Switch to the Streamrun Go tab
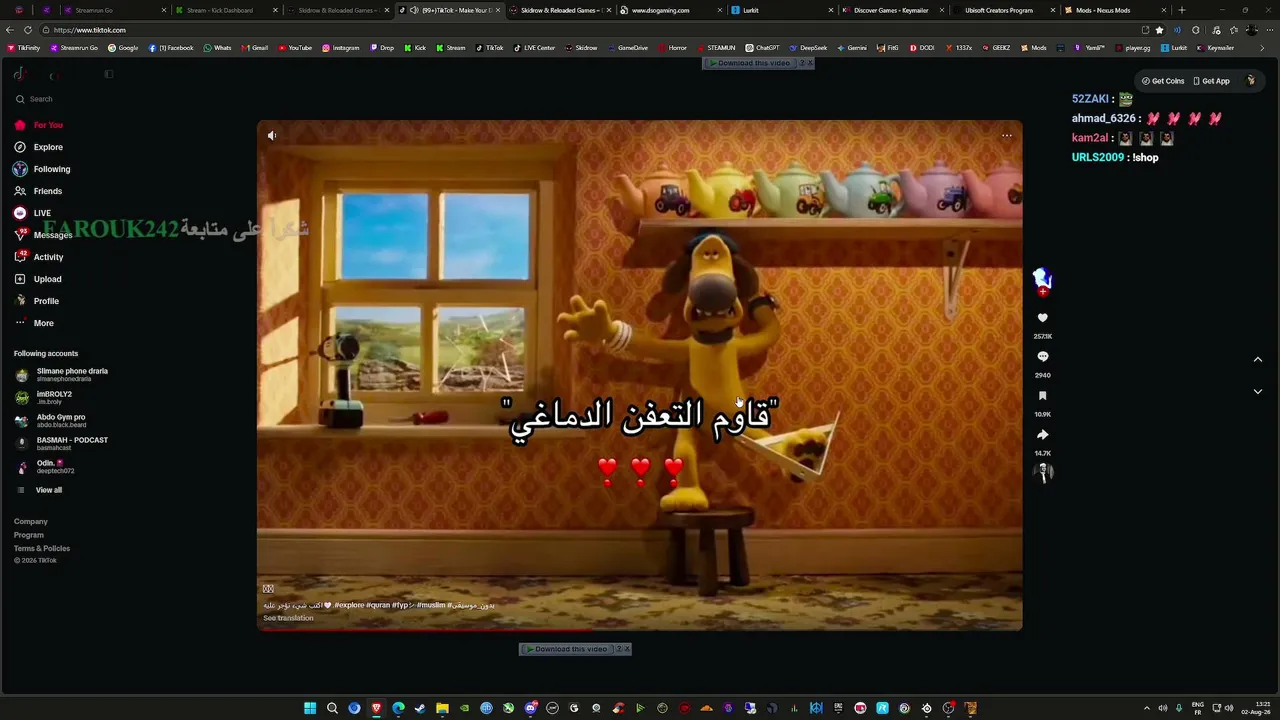Screen dimensions: 1280x720 [x=115, y=10]
